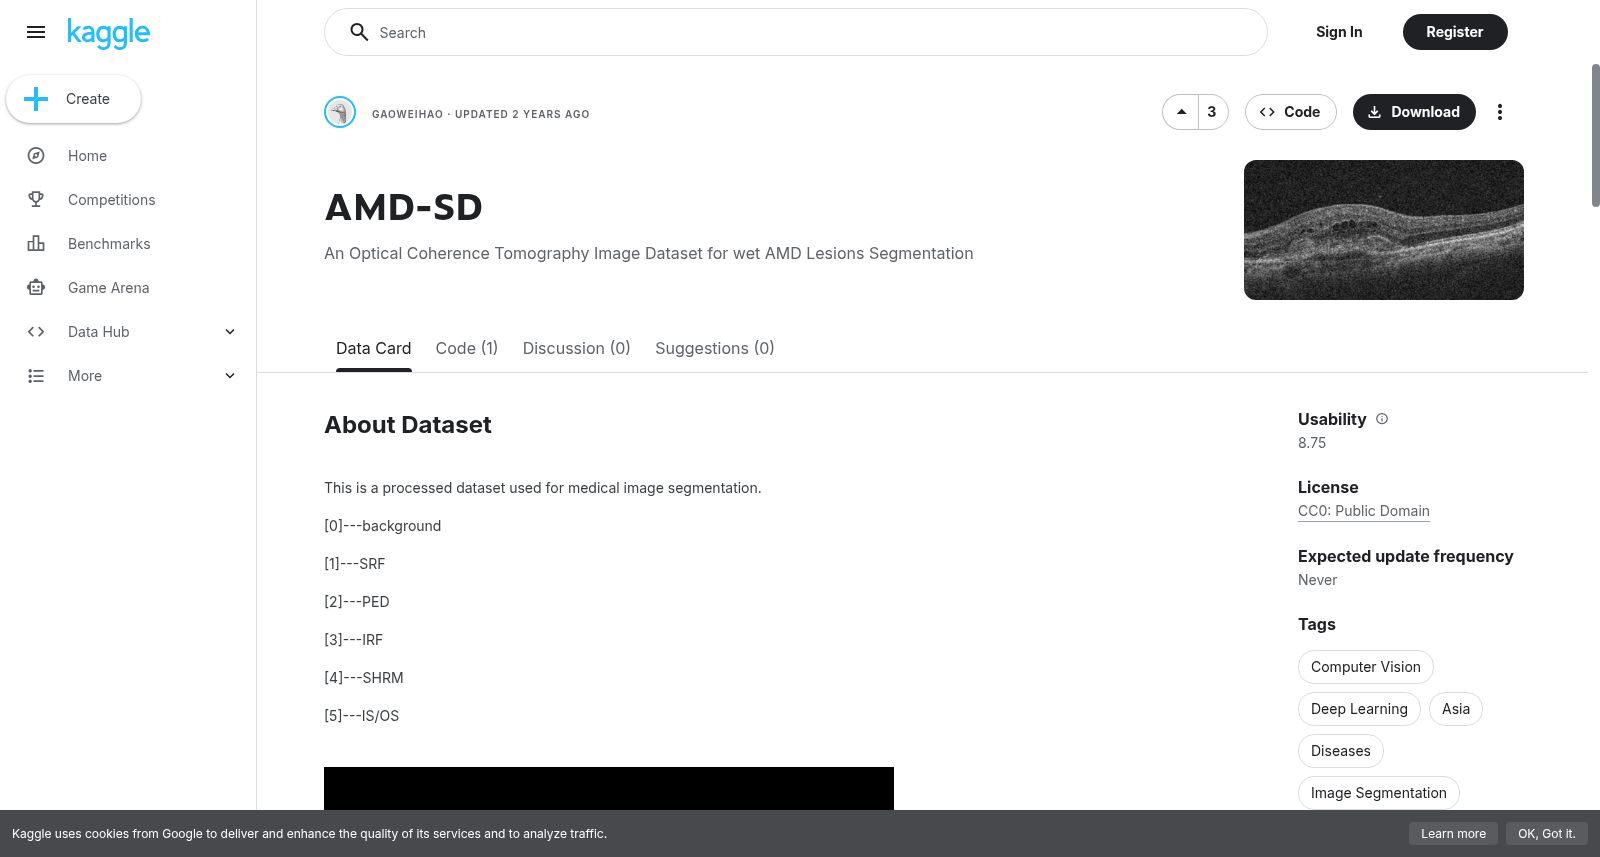Click the '[5]---IS/OS' label line
The width and height of the screenshot is (1600, 857).
[x=362, y=716]
